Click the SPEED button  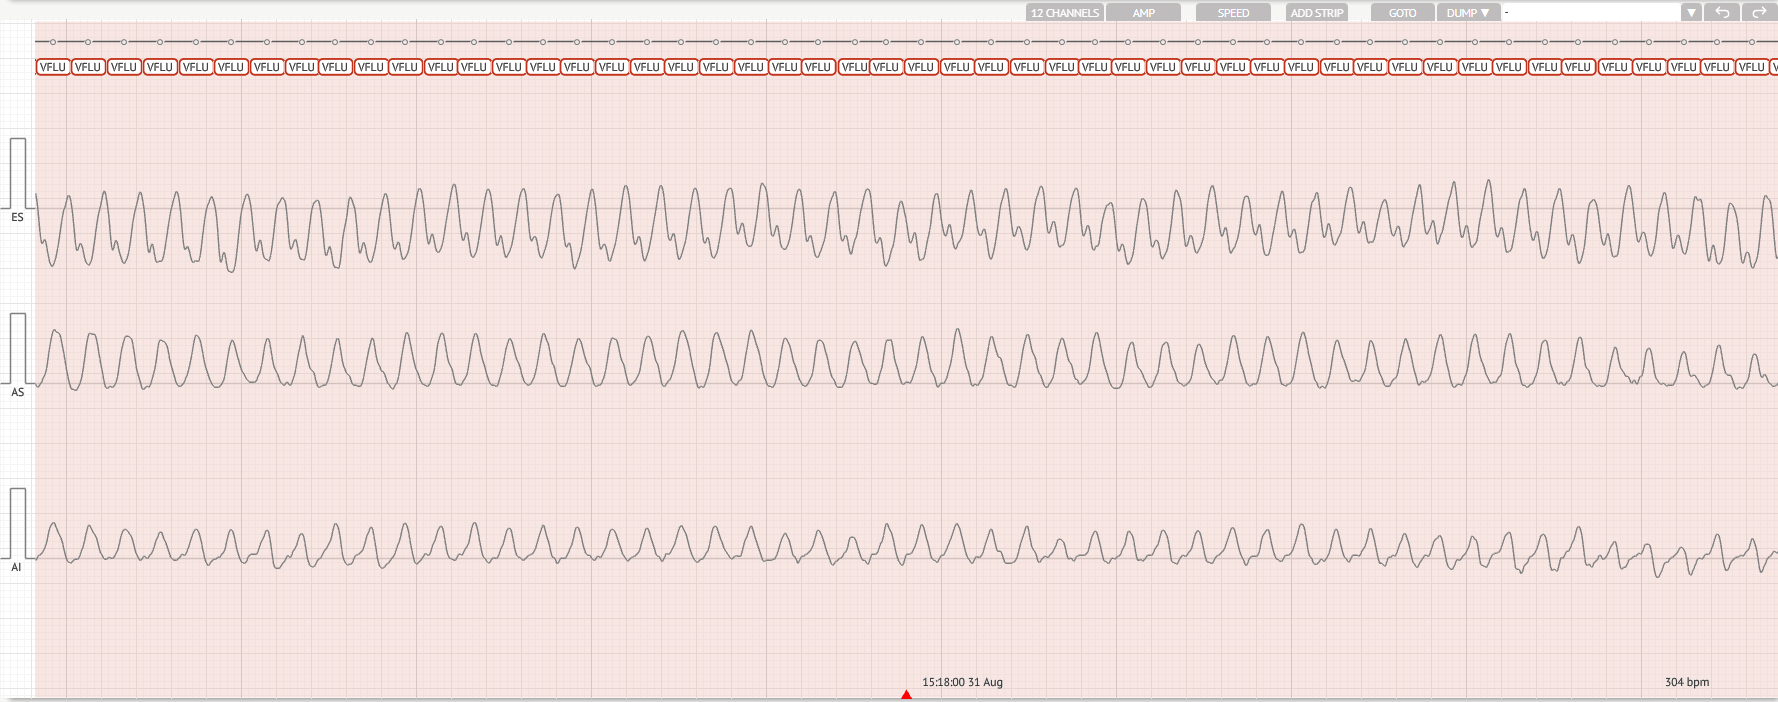click(x=1232, y=13)
